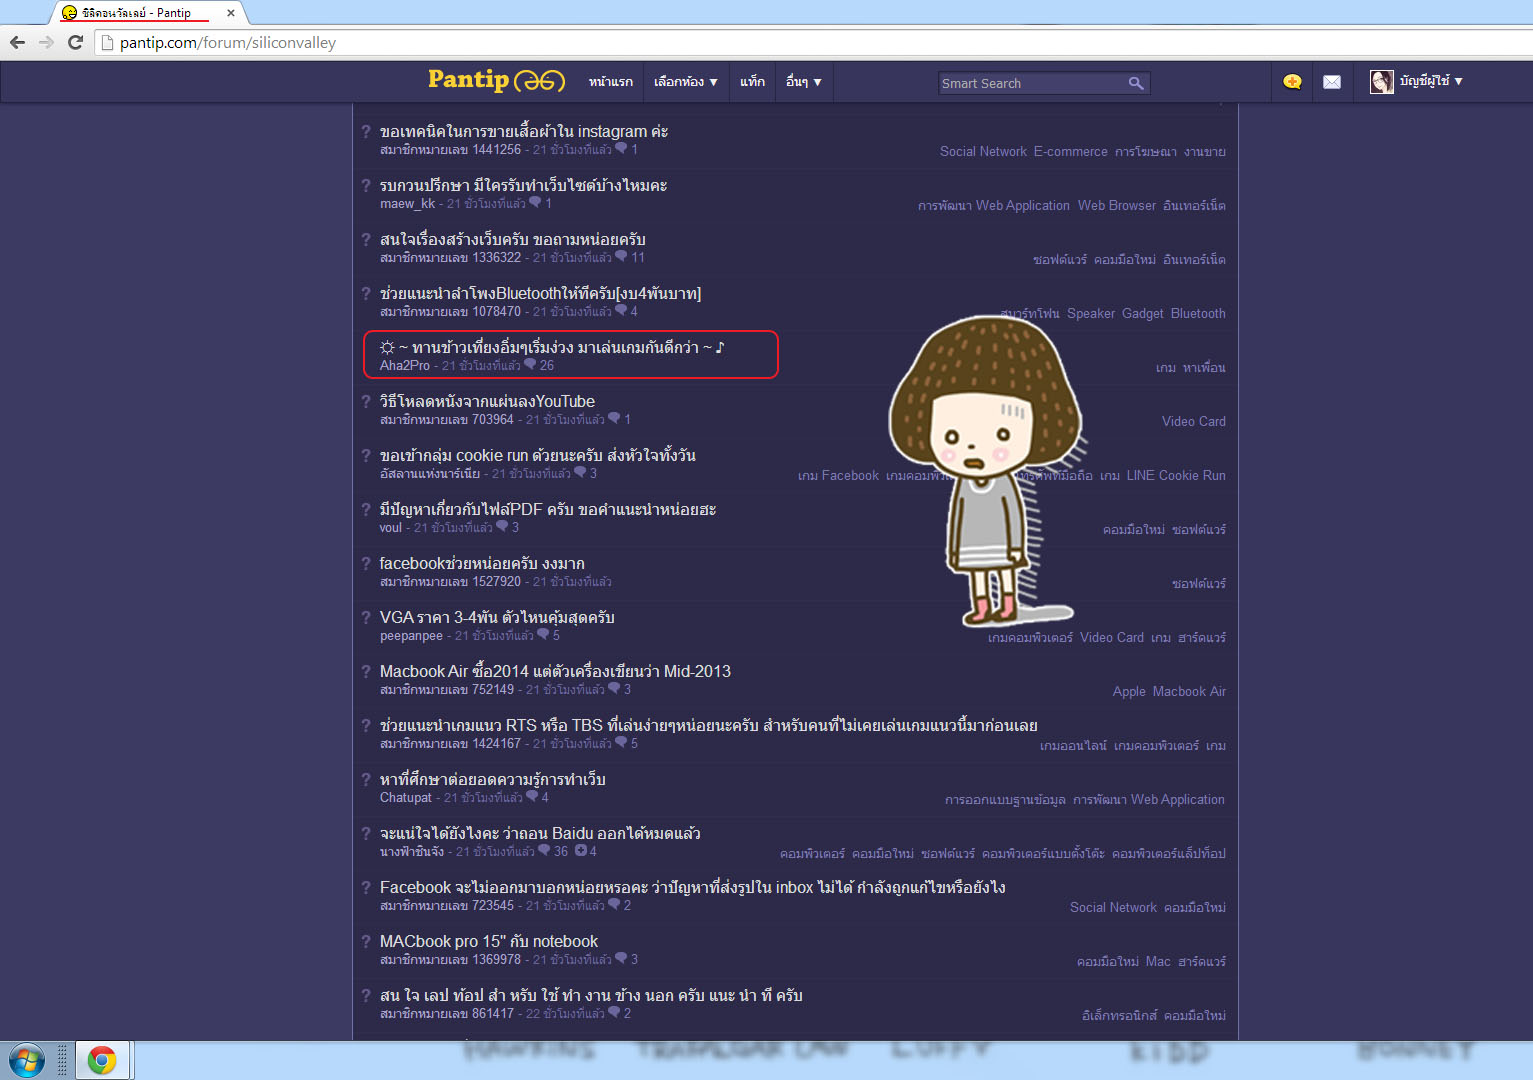Click comment bubble on Baidu thread
This screenshot has height=1080, width=1533.
click(544, 851)
